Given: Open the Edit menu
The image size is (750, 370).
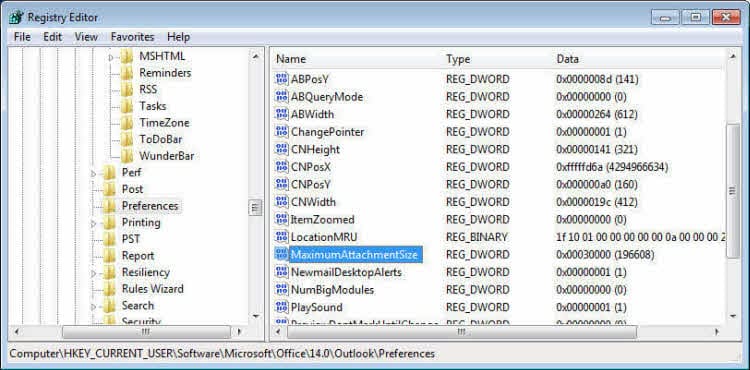Looking at the screenshot, I should point(53,37).
